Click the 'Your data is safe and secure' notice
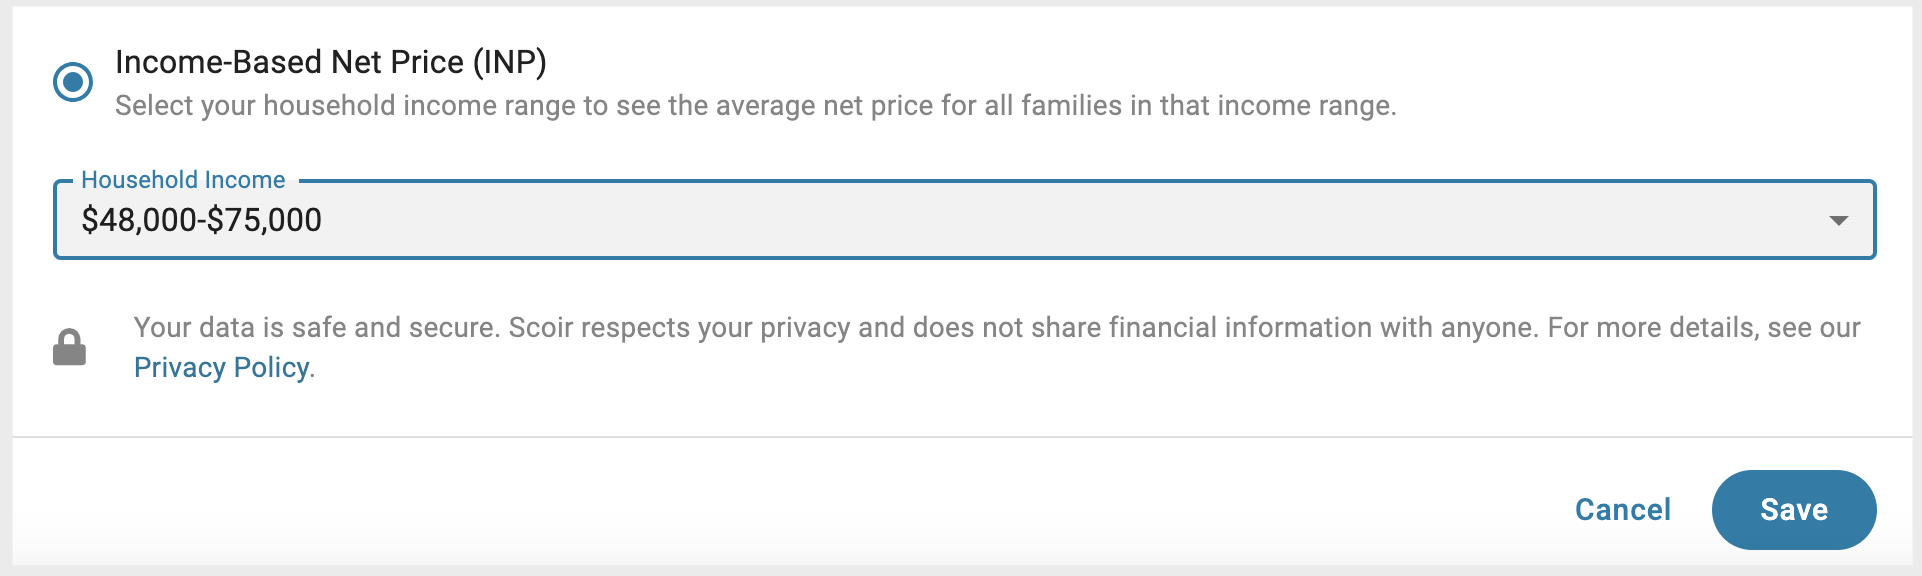 pyautogui.click(x=317, y=328)
